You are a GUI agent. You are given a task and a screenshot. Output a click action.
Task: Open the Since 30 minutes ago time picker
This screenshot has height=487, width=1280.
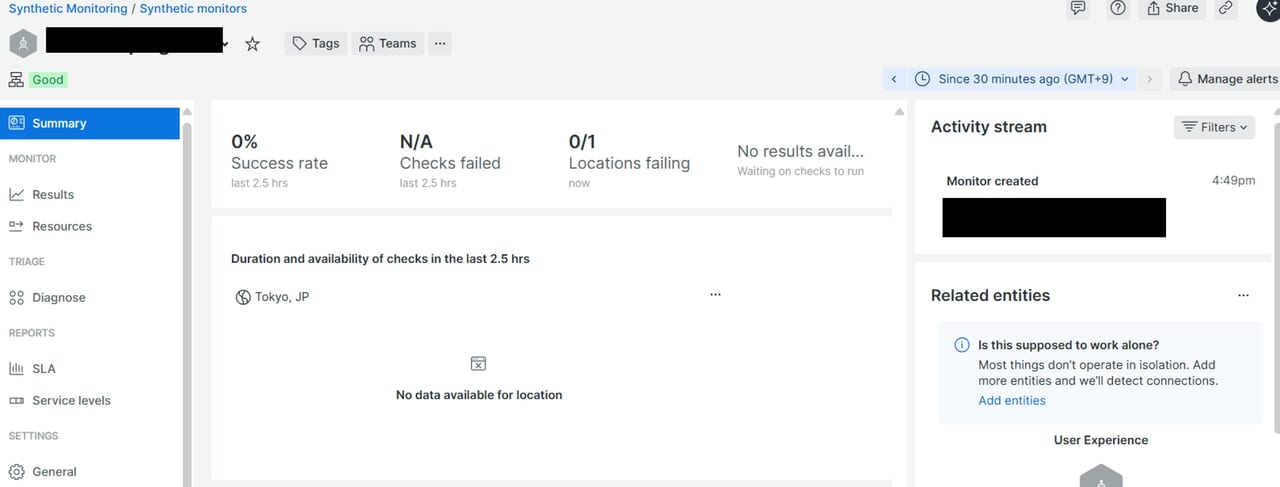click(x=1023, y=79)
